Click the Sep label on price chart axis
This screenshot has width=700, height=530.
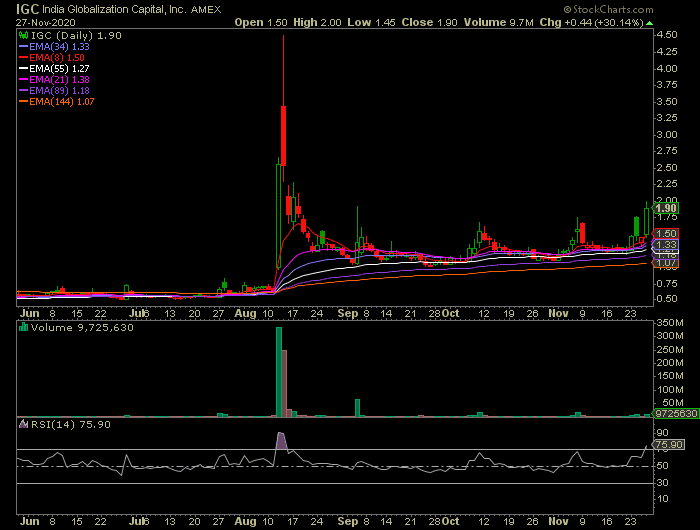(348, 313)
